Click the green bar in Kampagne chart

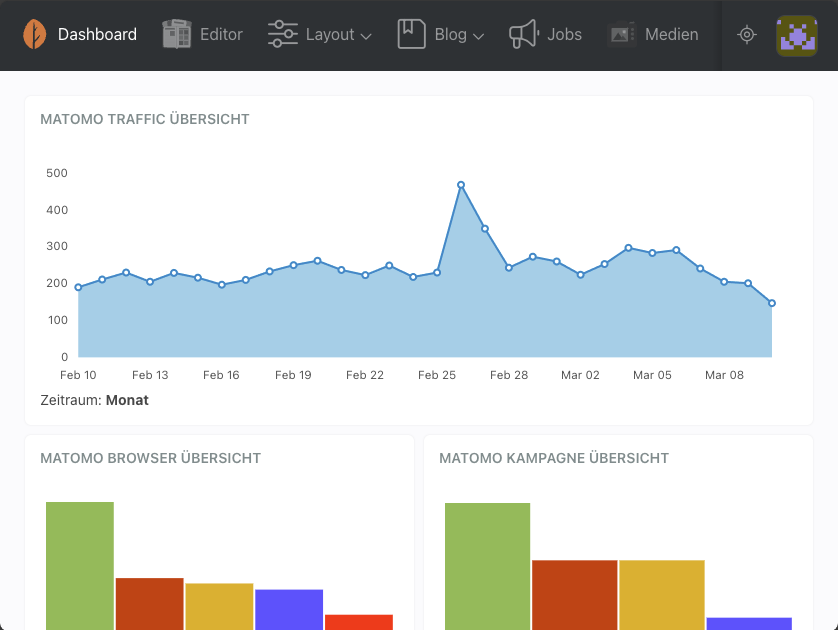[x=487, y=566]
